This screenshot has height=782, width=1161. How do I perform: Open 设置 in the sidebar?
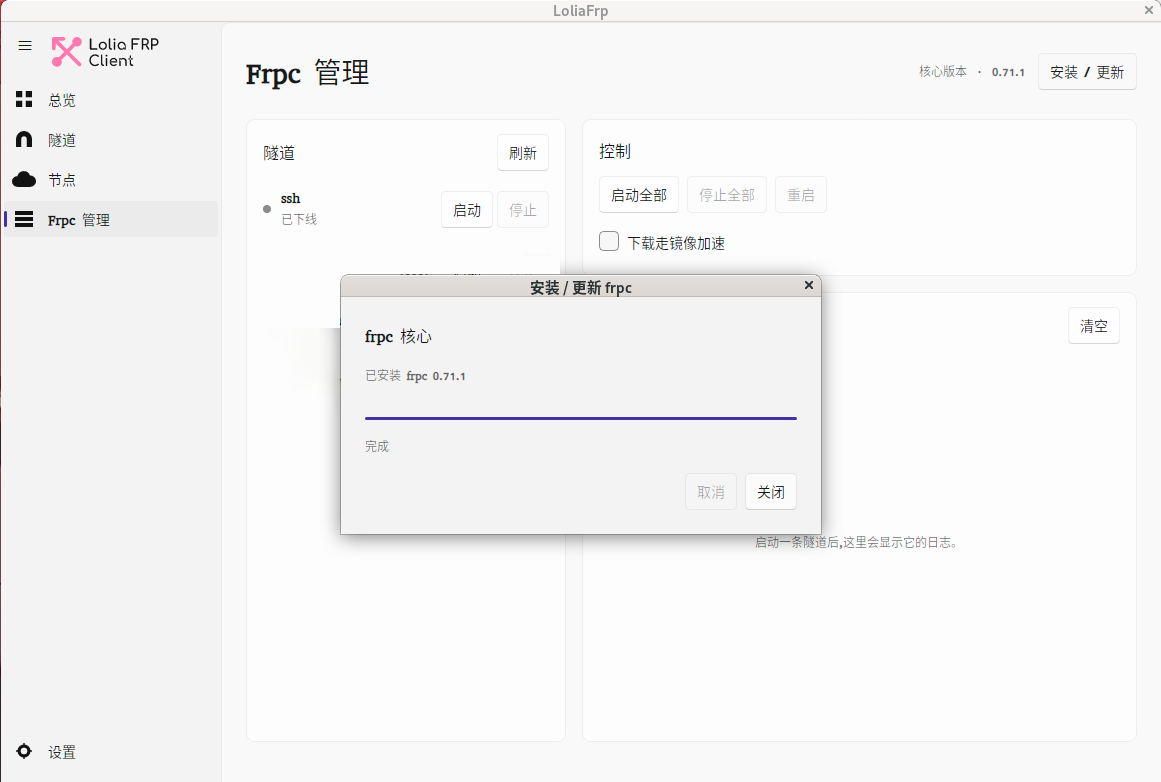pyautogui.click(x=111, y=752)
